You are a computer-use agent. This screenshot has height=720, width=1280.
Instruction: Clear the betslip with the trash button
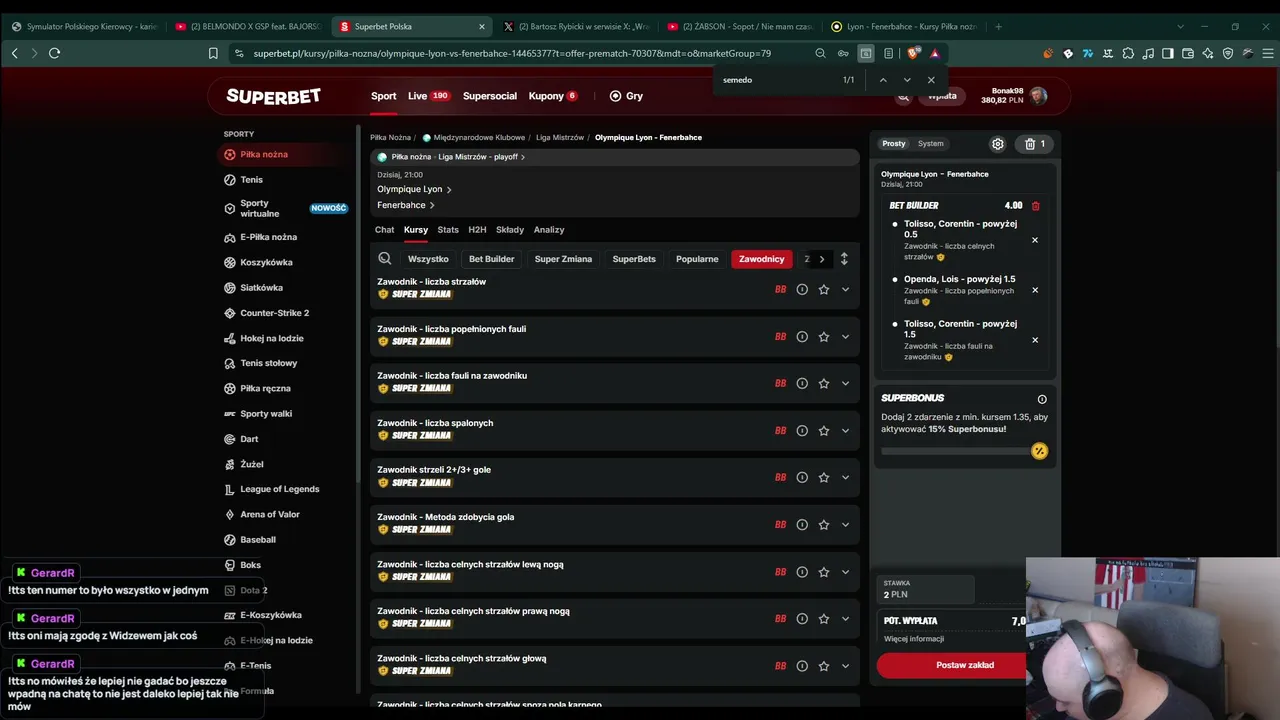(1034, 144)
